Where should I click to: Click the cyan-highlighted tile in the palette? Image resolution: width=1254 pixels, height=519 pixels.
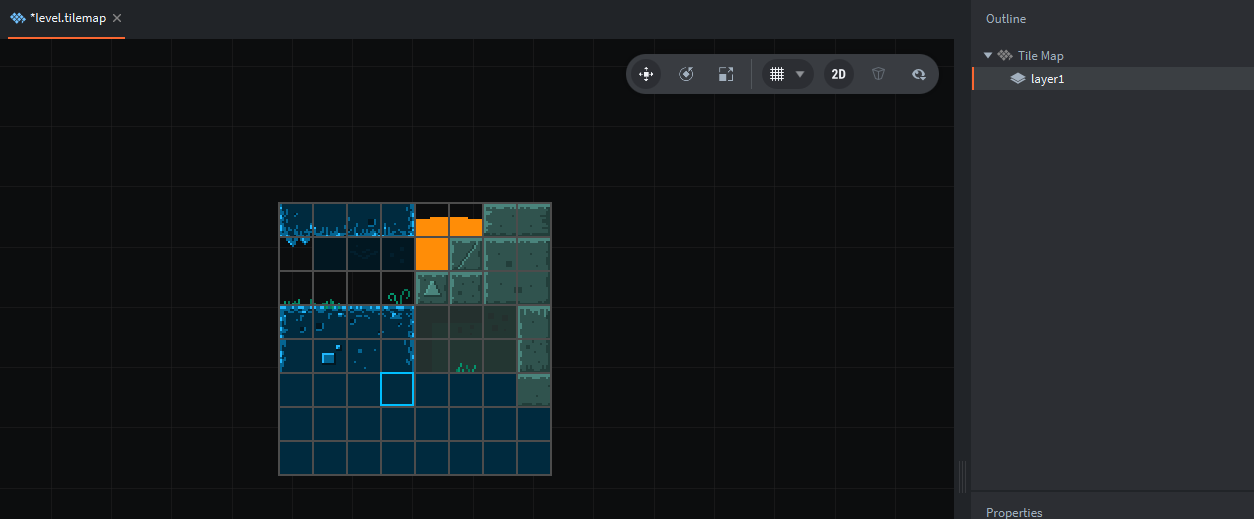[397, 389]
